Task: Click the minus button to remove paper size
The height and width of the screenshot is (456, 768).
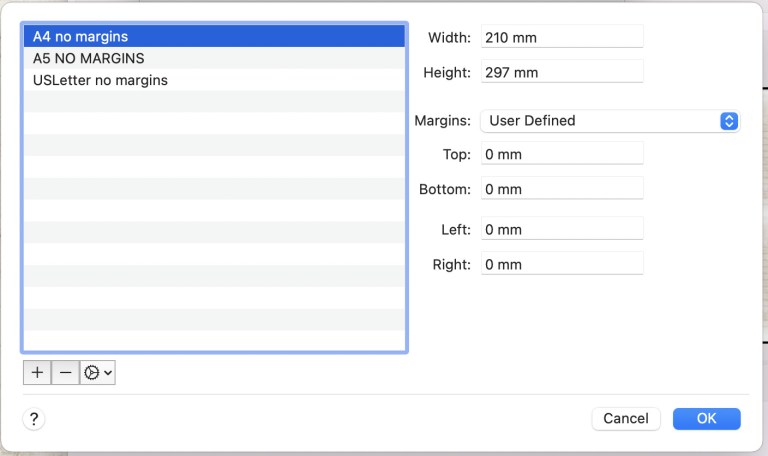Action: click(x=65, y=372)
